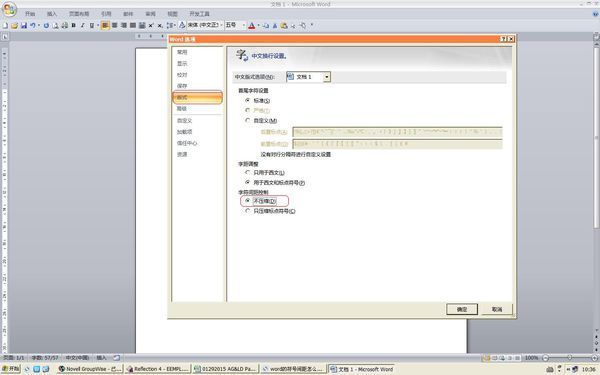Select 用于西文和标点符号(P) radio button
This screenshot has height=375, width=600.
tap(248, 183)
